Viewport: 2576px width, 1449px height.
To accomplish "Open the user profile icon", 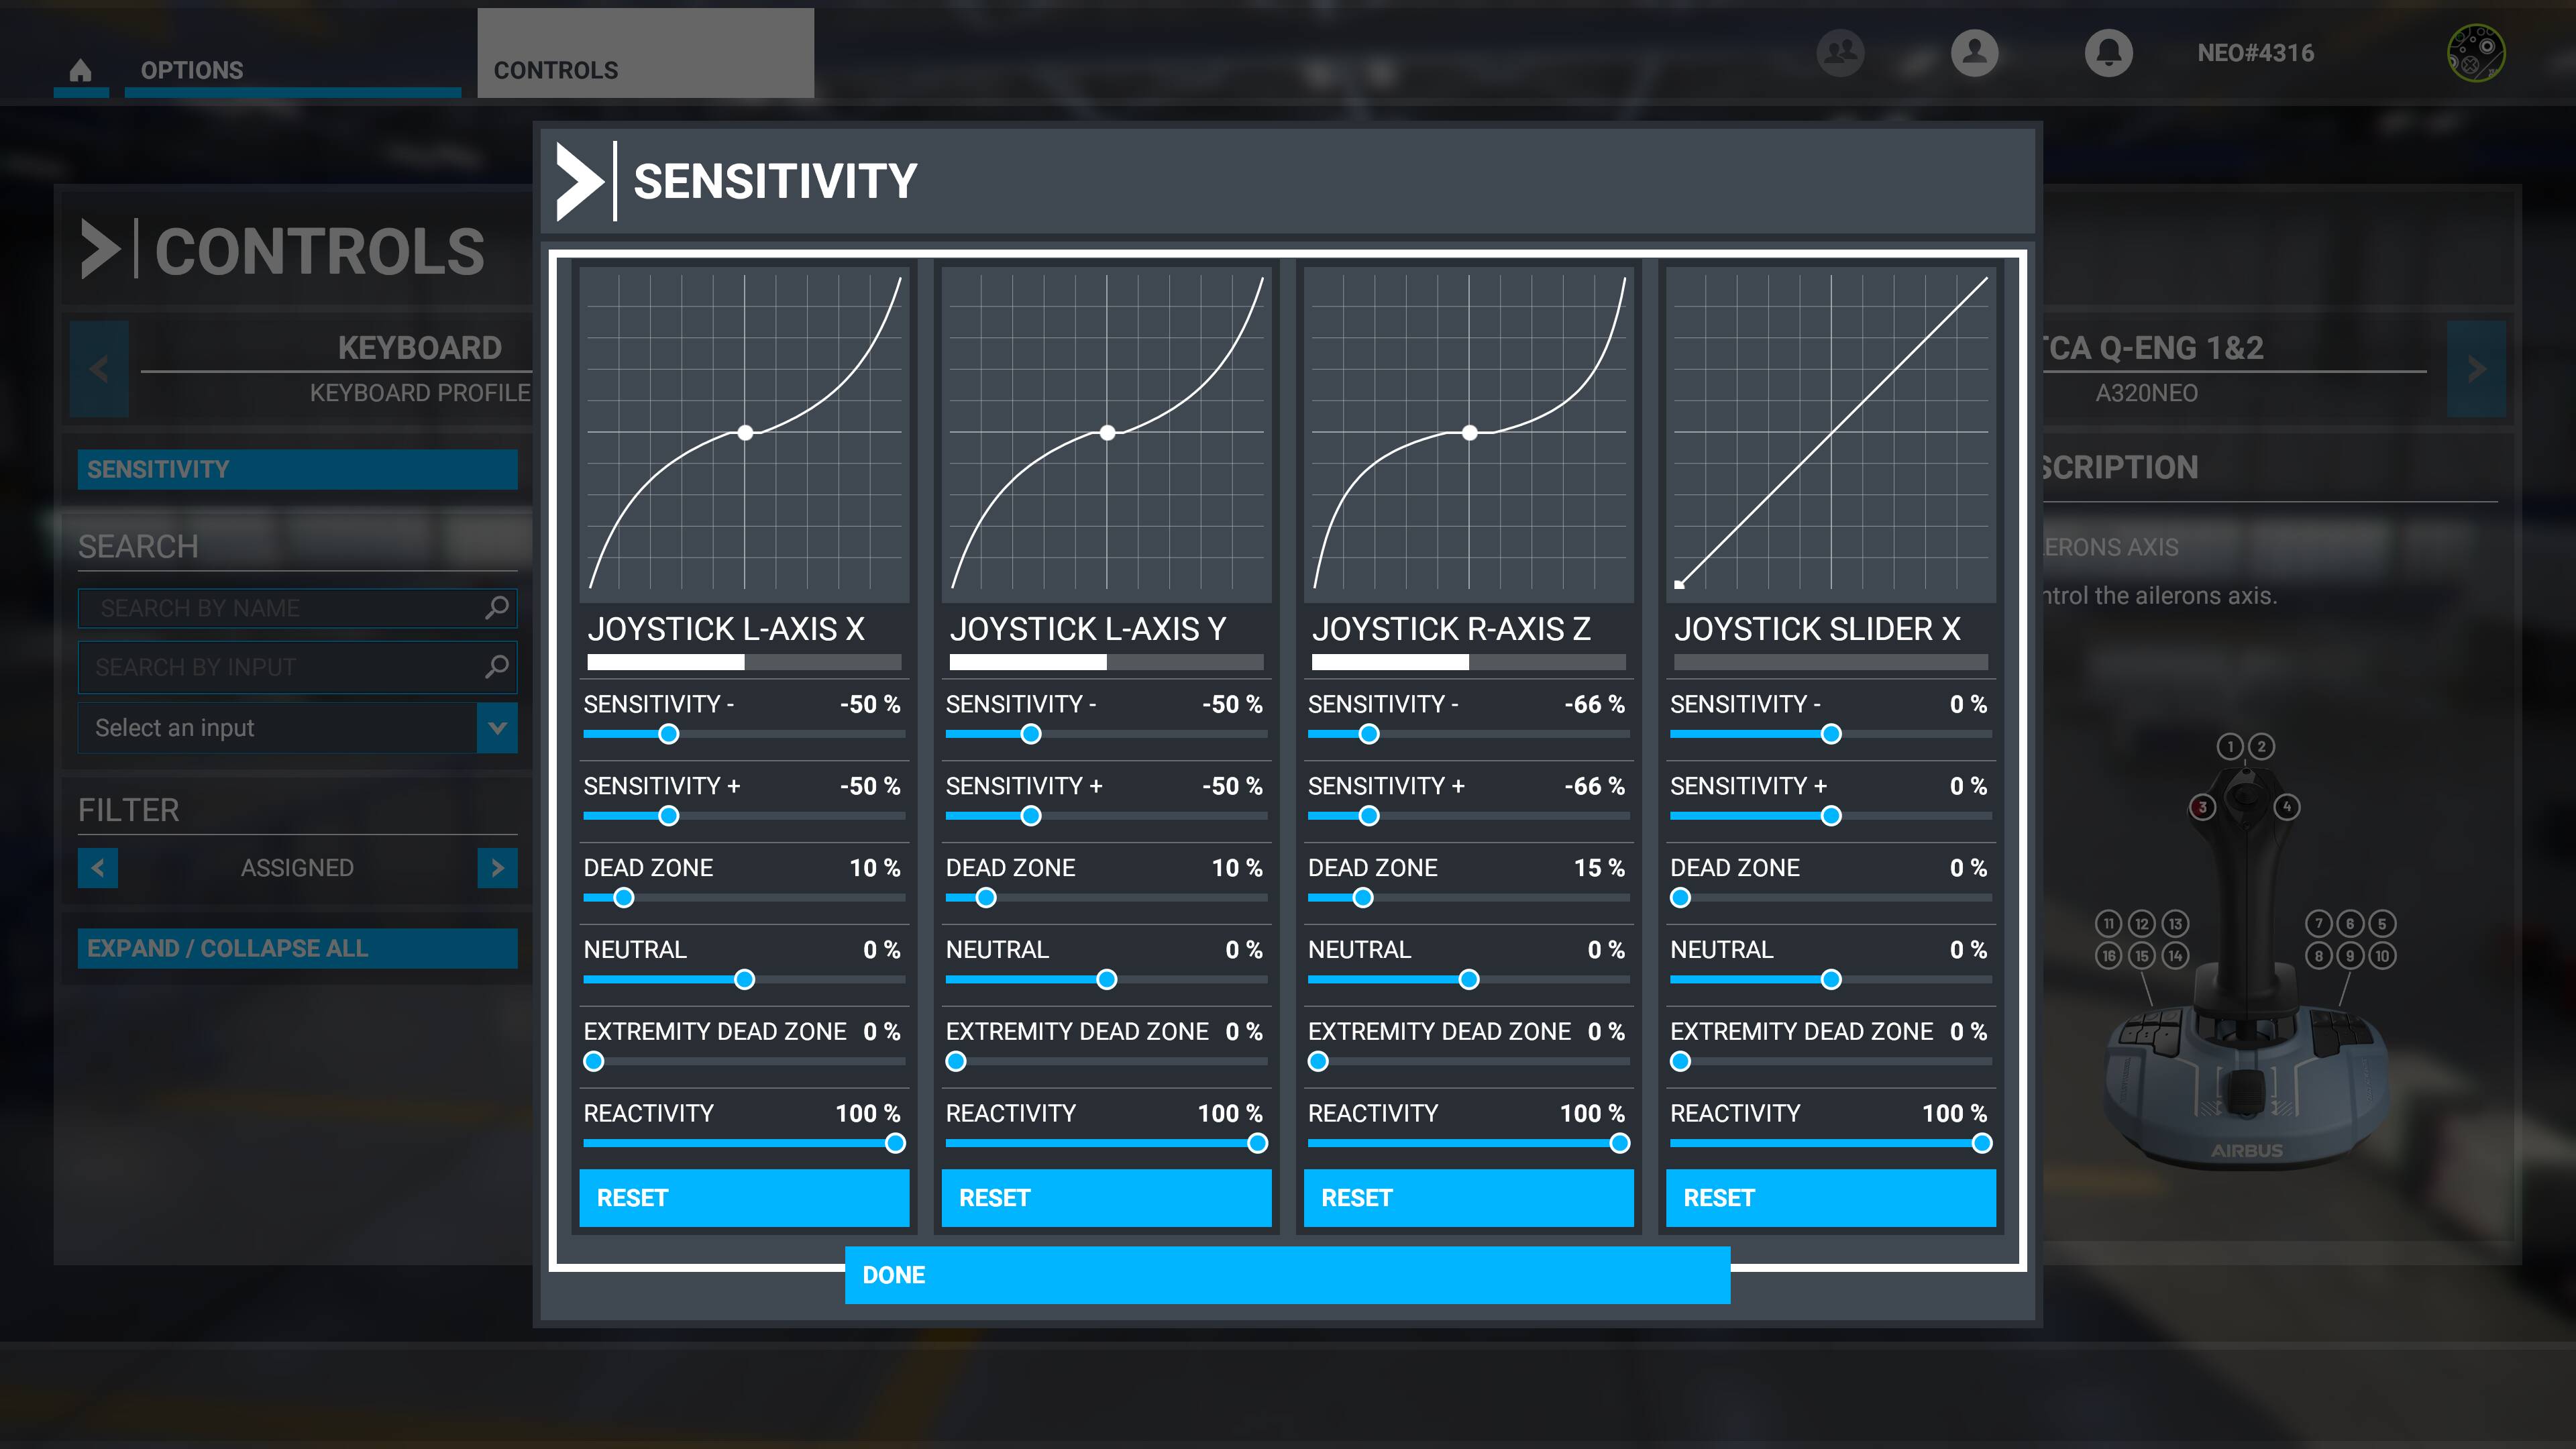I will click(1974, 52).
